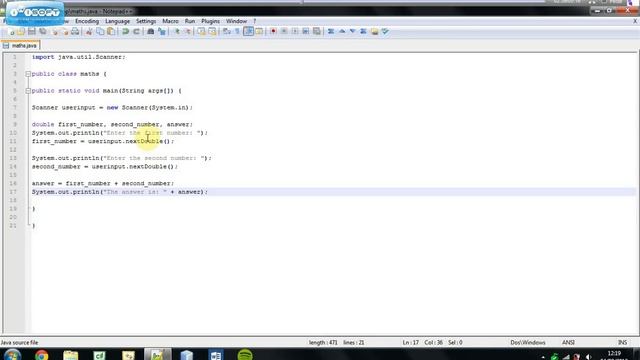This screenshot has height=360, width=640.
Task: Click the blue up arrow toolbar icon
Action: point(342,31)
